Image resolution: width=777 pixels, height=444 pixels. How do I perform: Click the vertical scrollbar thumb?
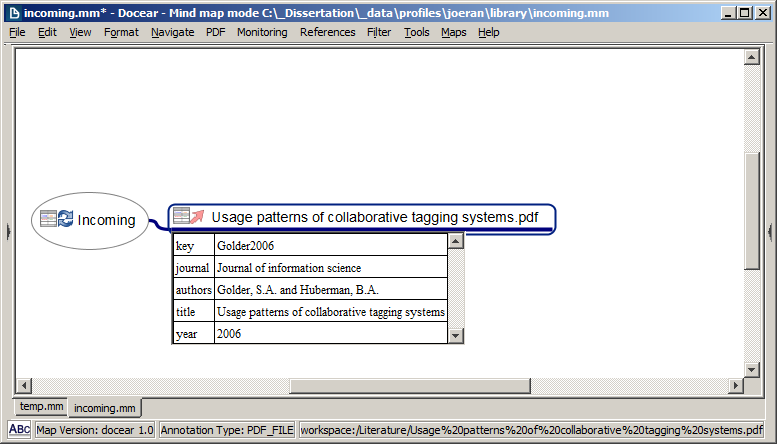click(752, 212)
